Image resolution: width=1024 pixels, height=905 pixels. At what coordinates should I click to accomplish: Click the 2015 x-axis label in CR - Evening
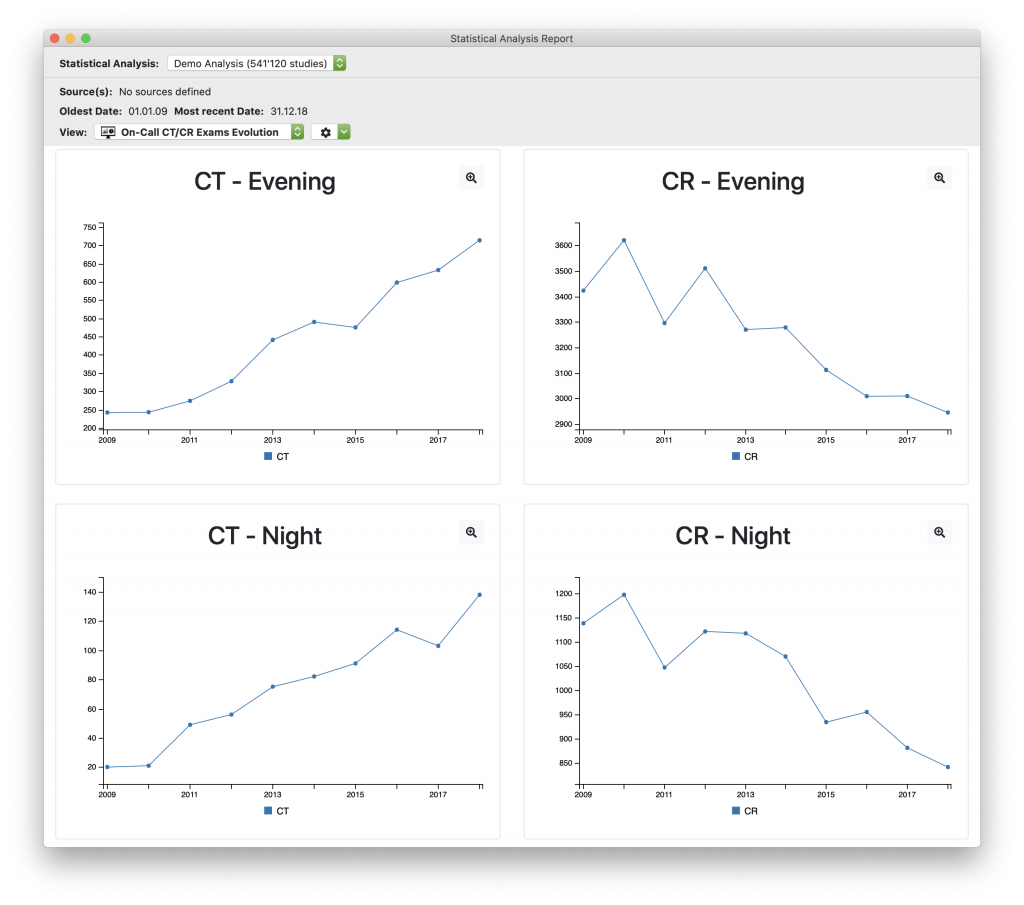click(825, 440)
